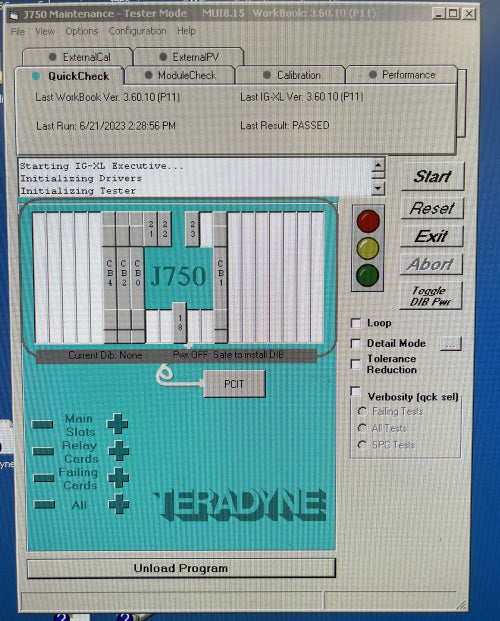Image resolution: width=500 pixels, height=621 pixels.
Task: Switch to the Calibration tab
Action: (290, 75)
